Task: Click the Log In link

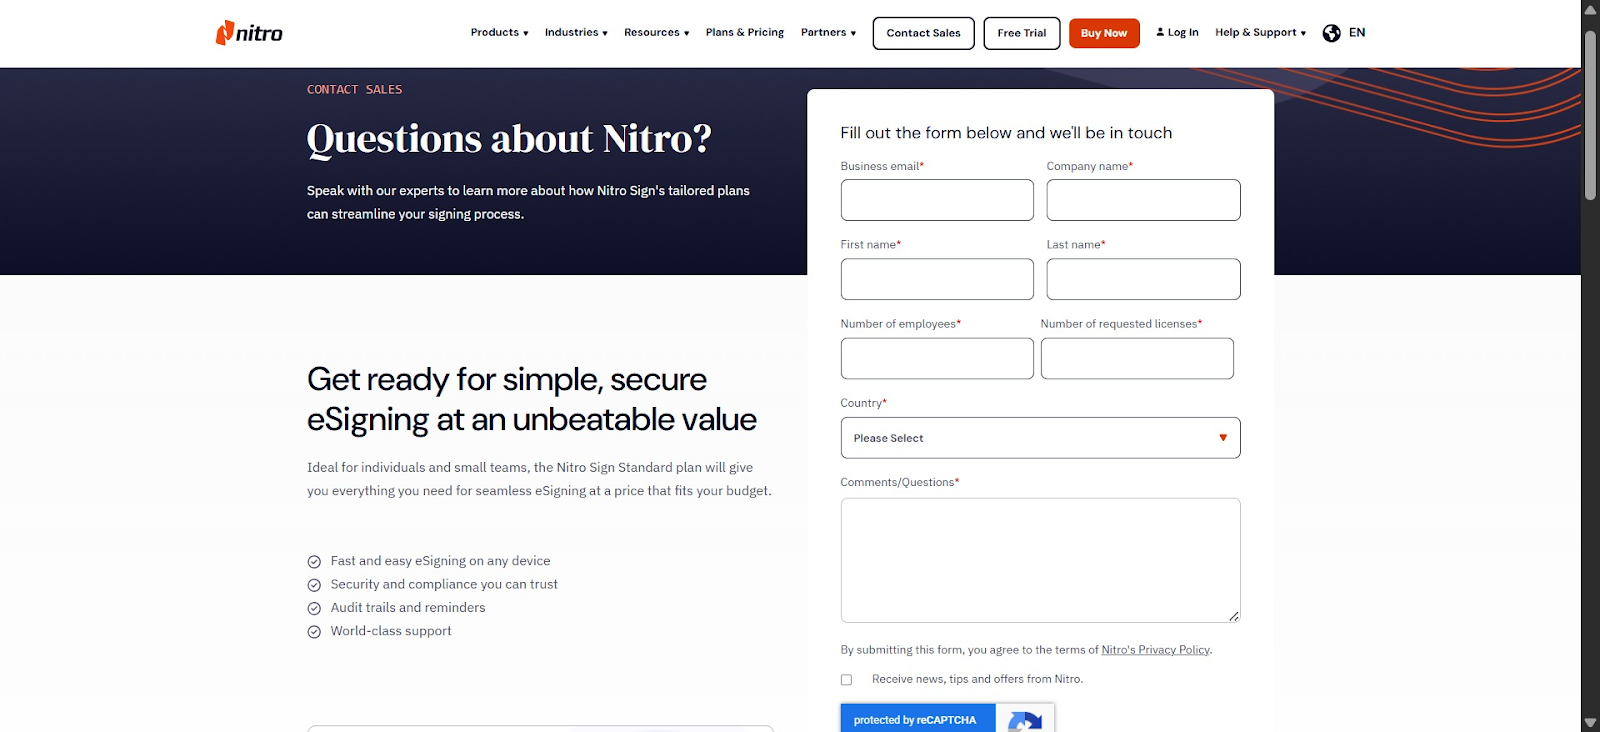Action: tap(1177, 33)
